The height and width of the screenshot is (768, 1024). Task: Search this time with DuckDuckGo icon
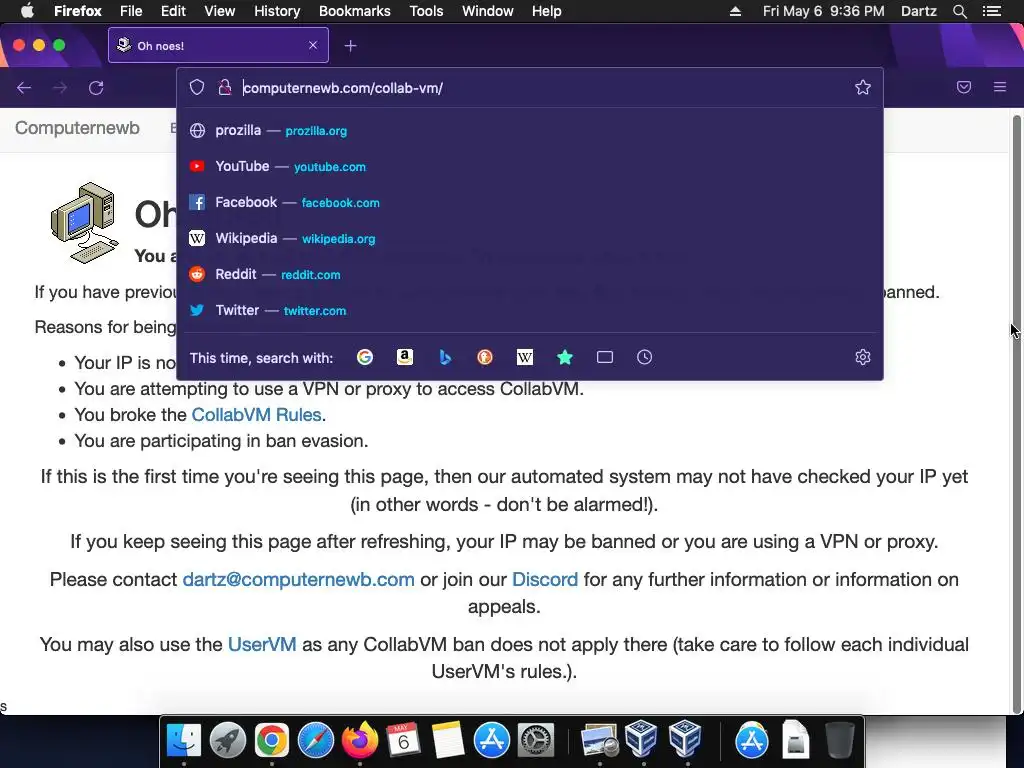(485, 357)
